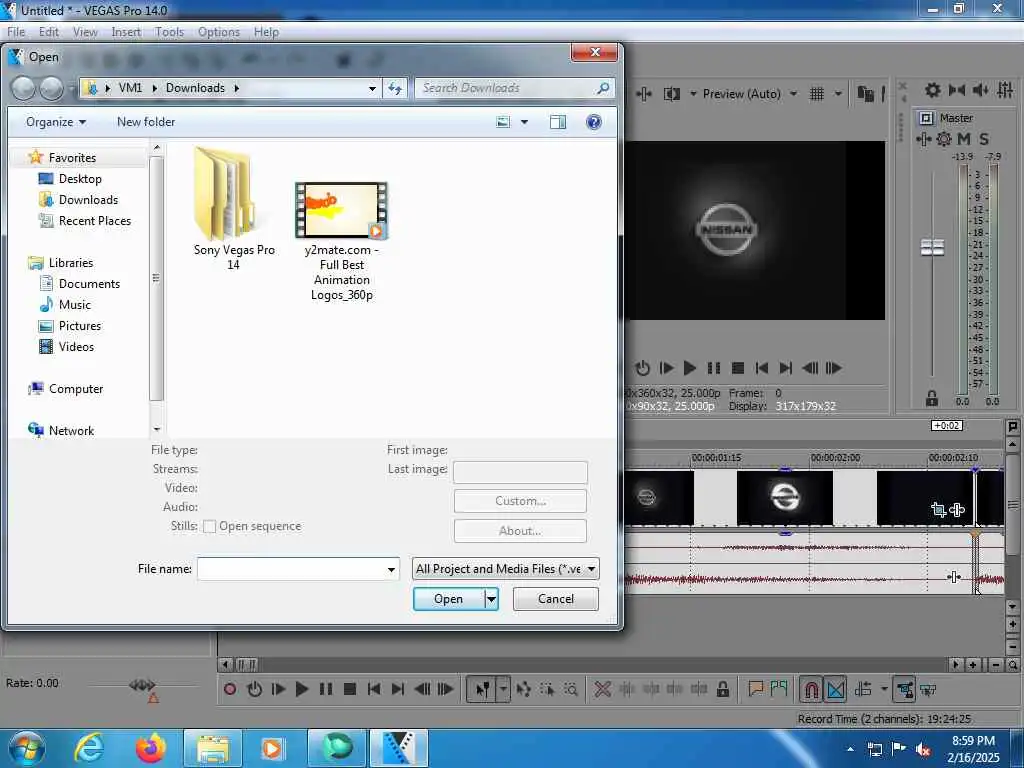Click Split Screen View icon in preview

coord(672,94)
